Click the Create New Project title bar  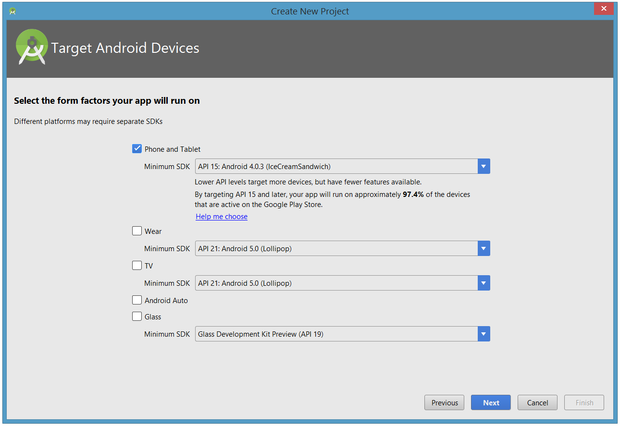tap(310, 10)
